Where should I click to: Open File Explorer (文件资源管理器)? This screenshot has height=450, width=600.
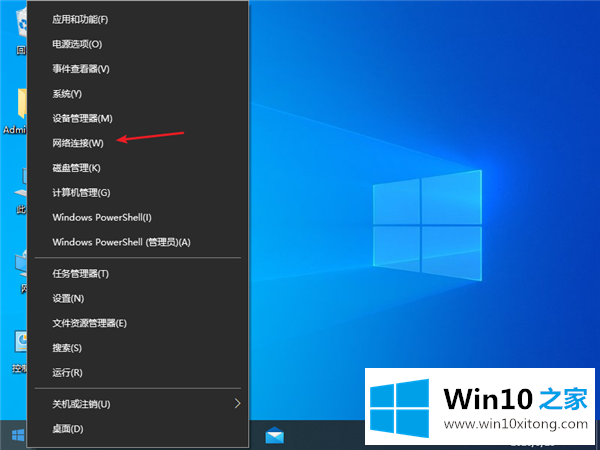coord(138,323)
